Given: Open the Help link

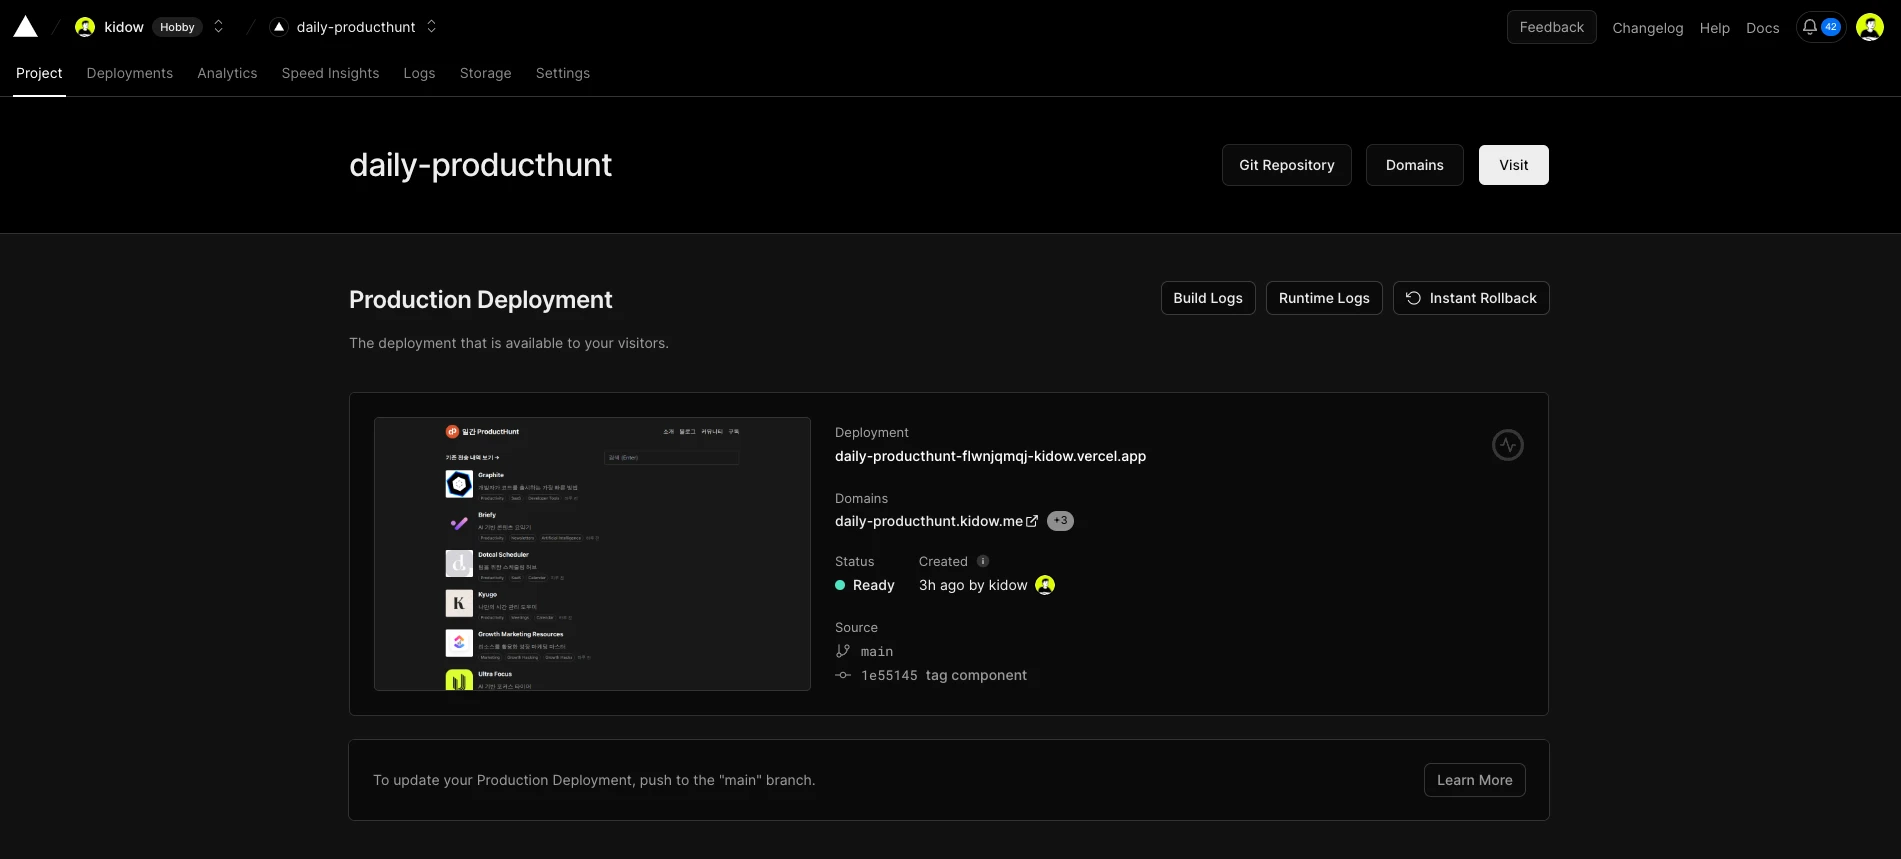Looking at the screenshot, I should tap(1714, 28).
